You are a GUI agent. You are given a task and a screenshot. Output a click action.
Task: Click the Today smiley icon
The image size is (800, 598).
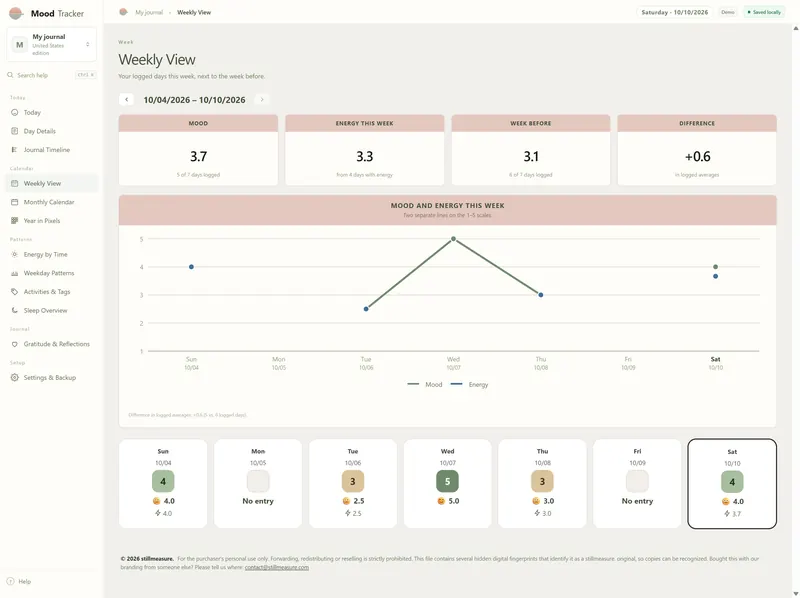[14, 112]
